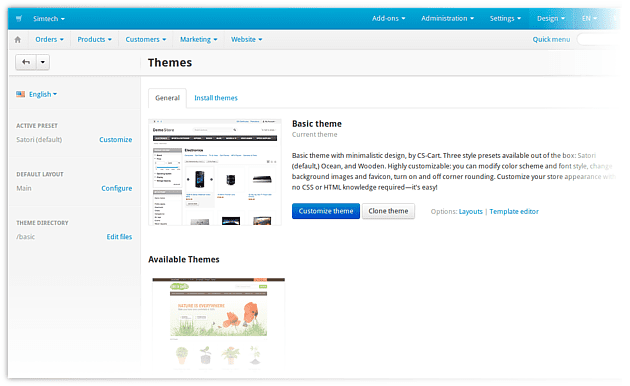630x386 pixels.
Task: Open the Layouts option link
Action: [470, 212]
